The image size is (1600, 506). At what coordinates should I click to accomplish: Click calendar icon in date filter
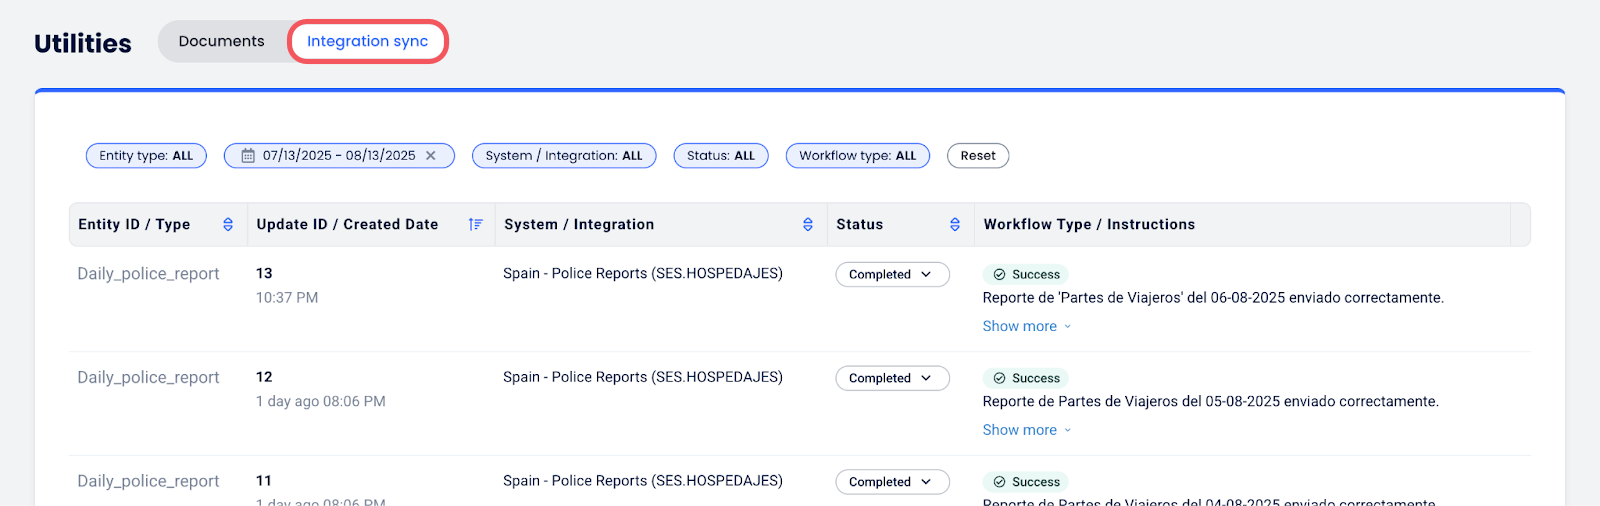coord(248,156)
